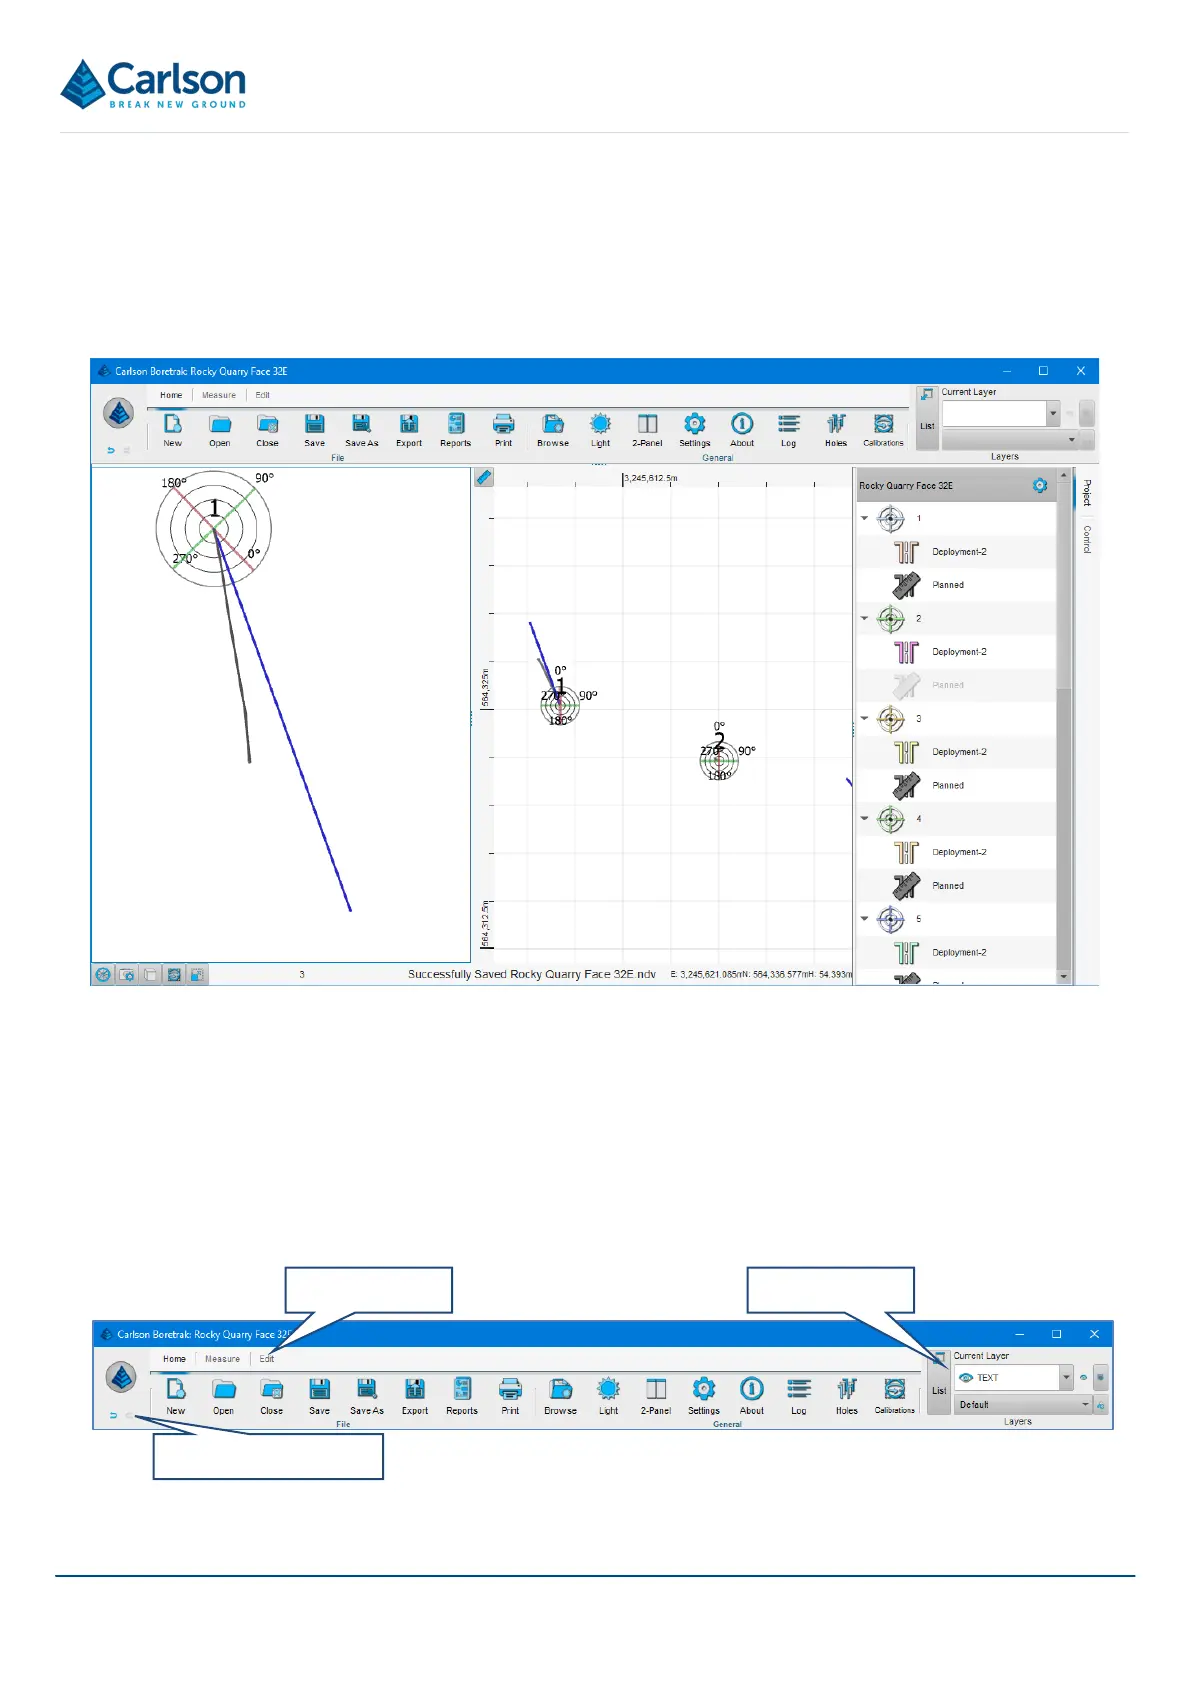The height and width of the screenshot is (1684, 1191).
Task: Click Calibrations icon in lower ribbon screenshot
Action: tap(895, 1389)
